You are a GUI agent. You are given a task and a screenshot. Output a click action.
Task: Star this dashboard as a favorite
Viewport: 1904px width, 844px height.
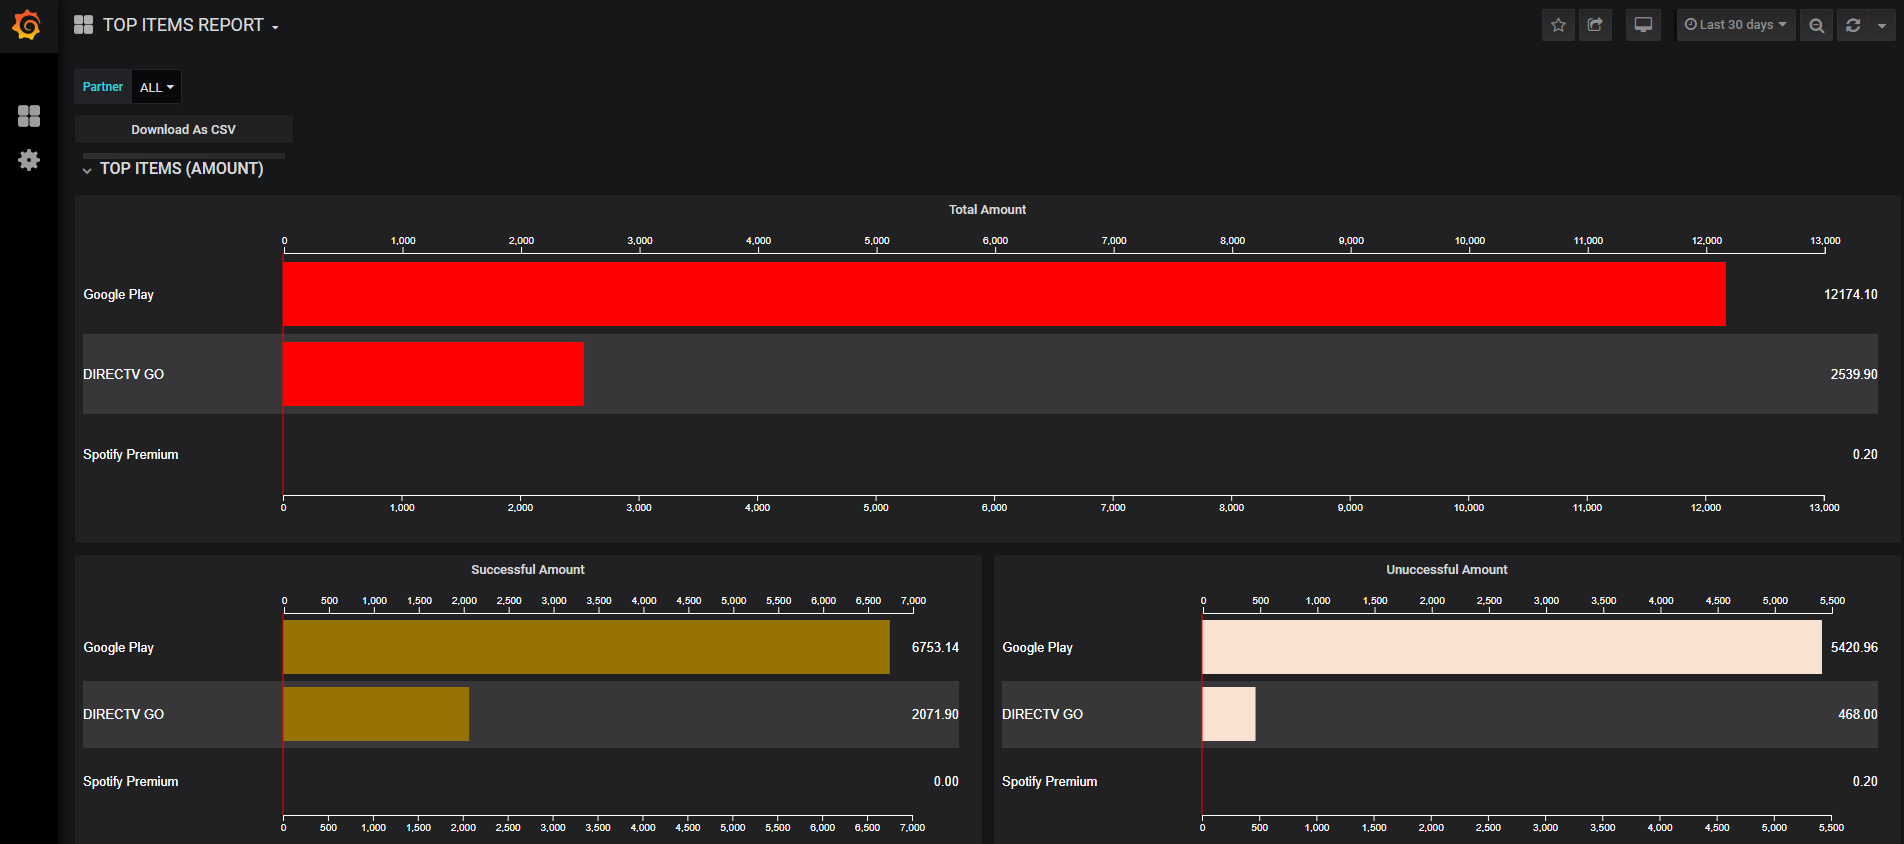tap(1558, 25)
